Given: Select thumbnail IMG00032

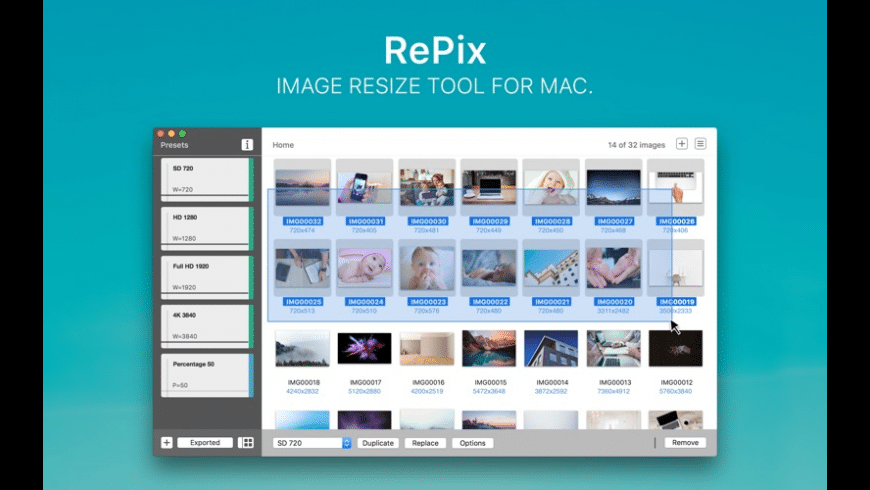Looking at the screenshot, I should coord(302,188).
